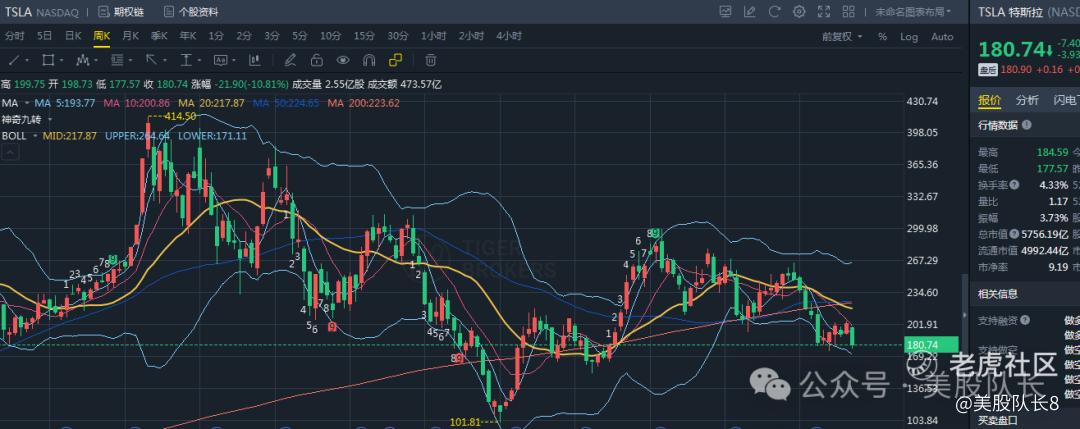Toggle the % percentage axis scale
The height and width of the screenshot is (429, 1080).
pyautogui.click(x=882, y=36)
